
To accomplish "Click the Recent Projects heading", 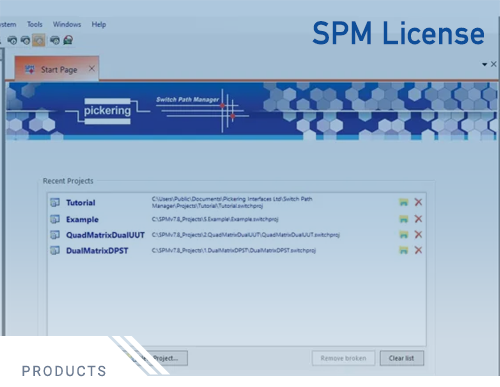I will click(68, 181).
